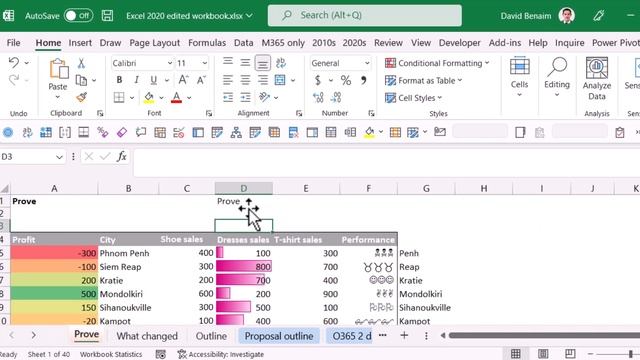Open the Review tab
Viewport: 640px width, 360px height.
388,43
